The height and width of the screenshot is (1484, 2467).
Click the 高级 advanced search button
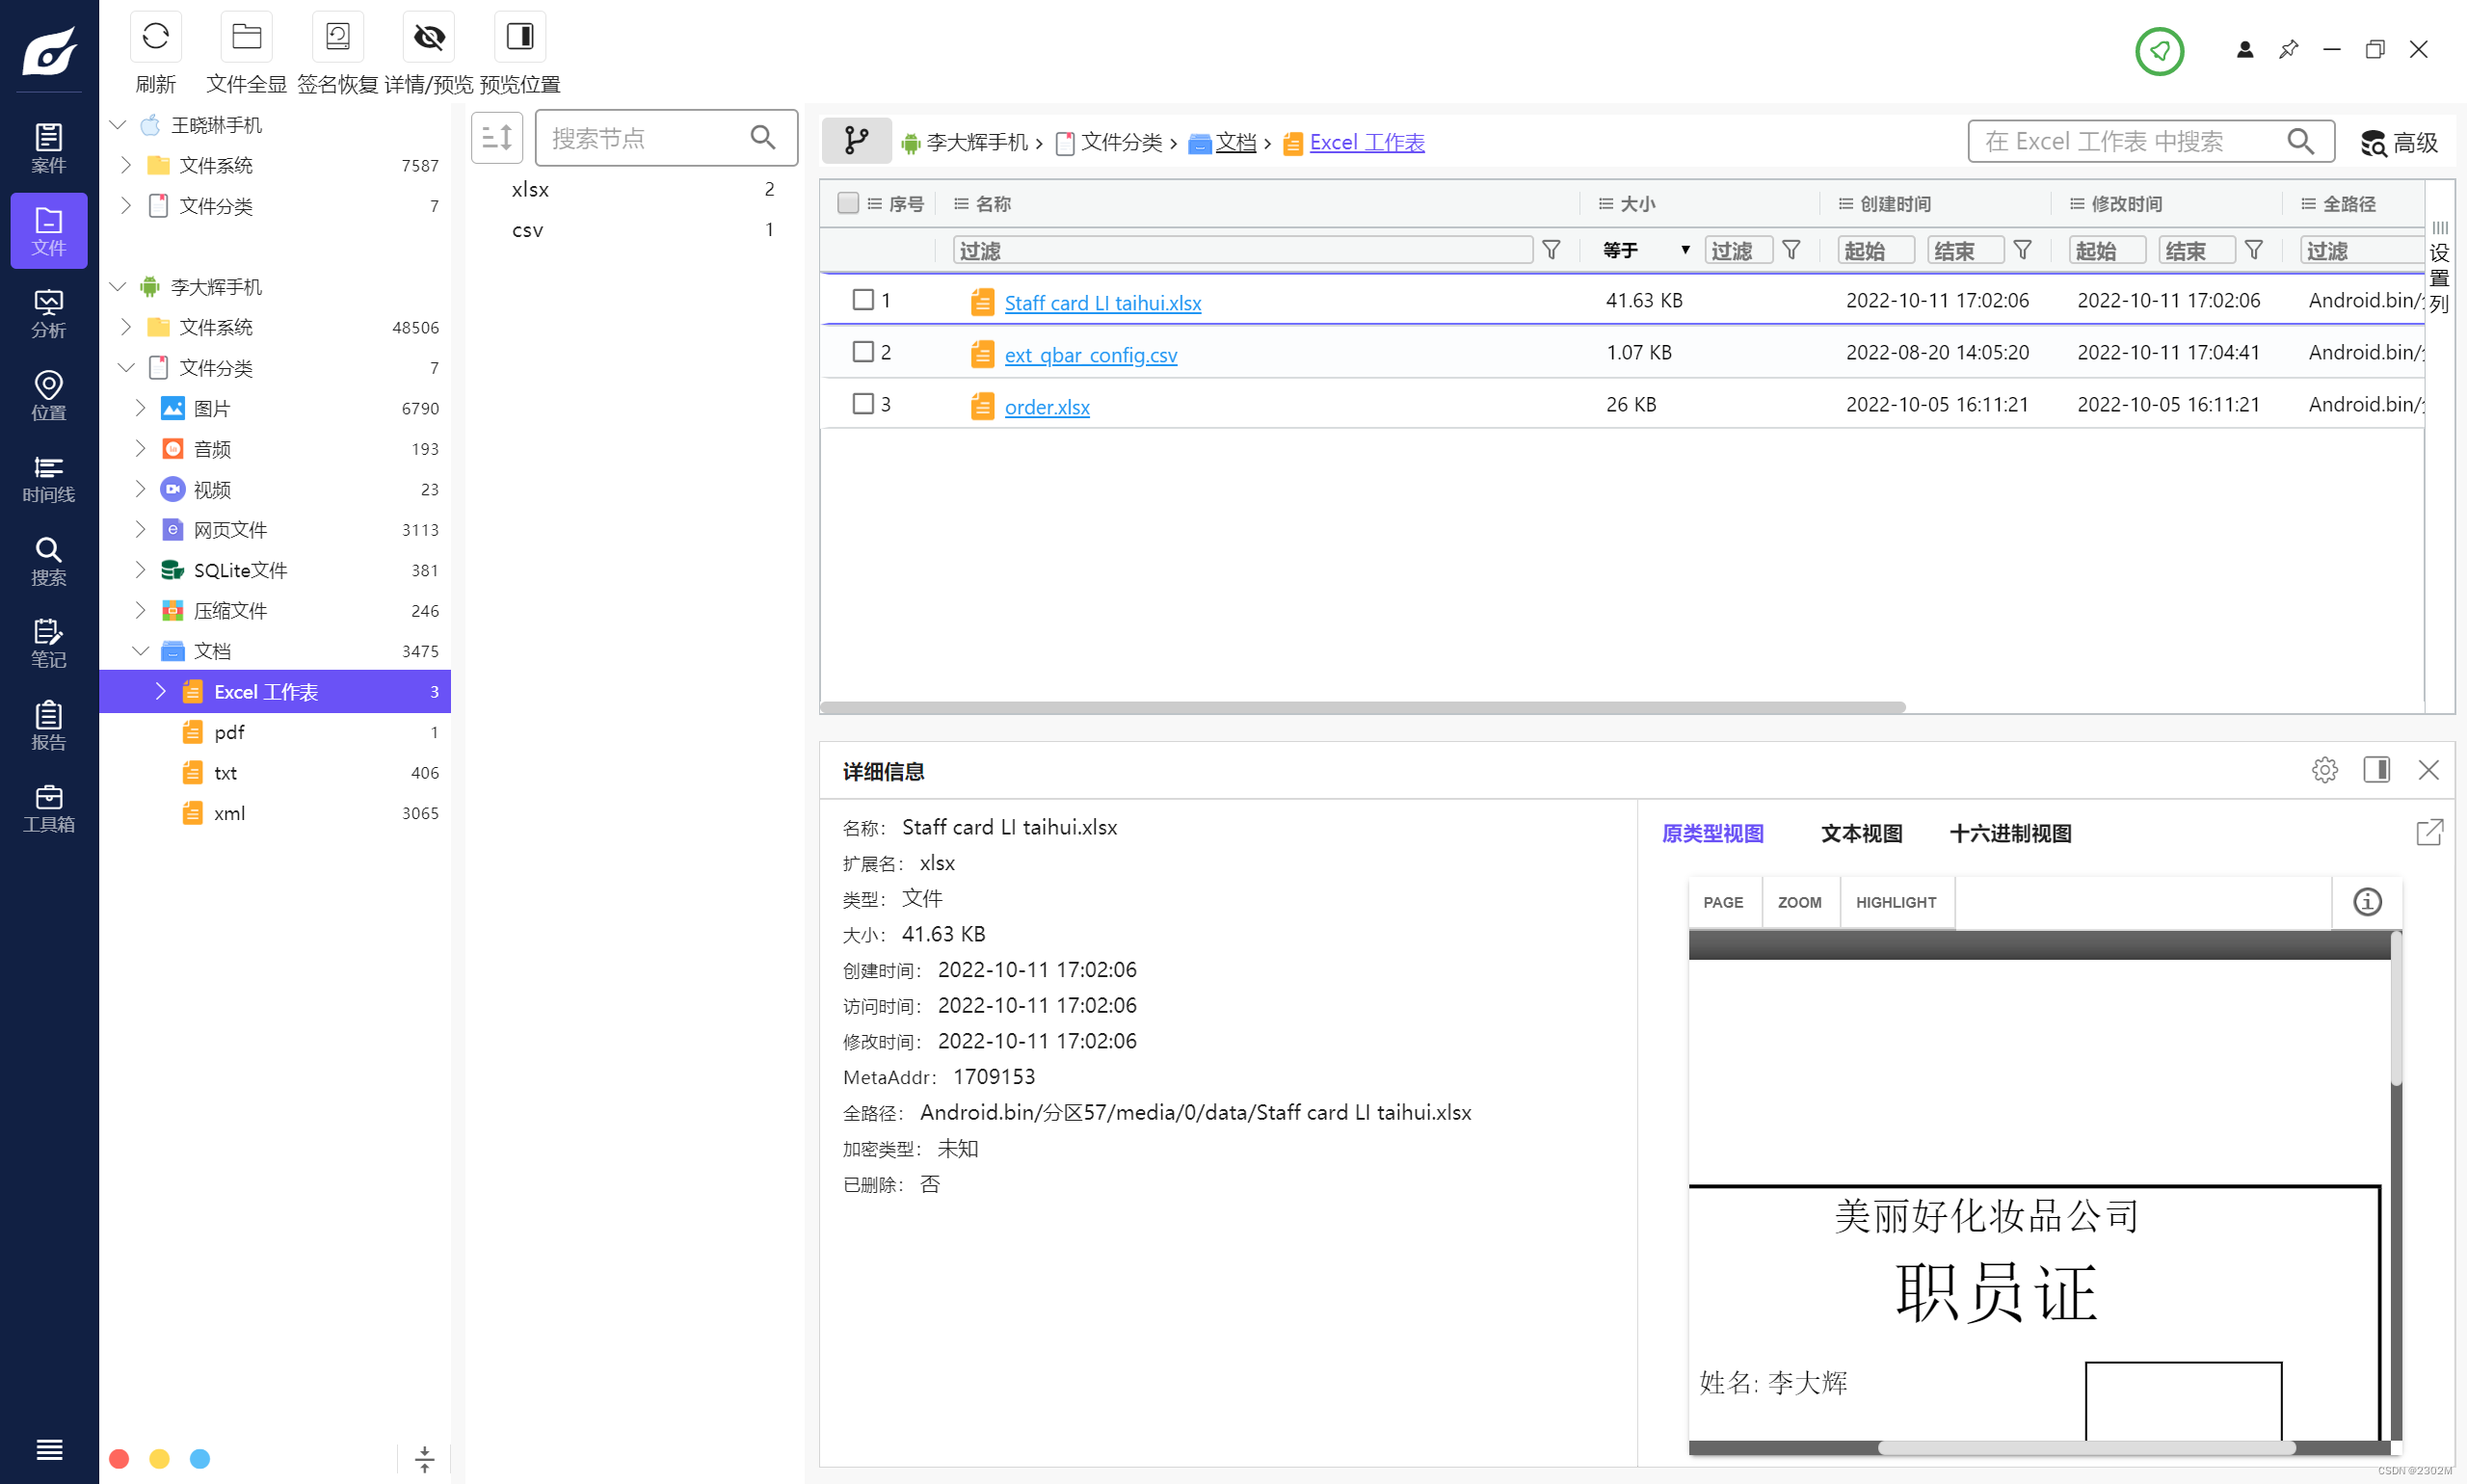[2400, 142]
